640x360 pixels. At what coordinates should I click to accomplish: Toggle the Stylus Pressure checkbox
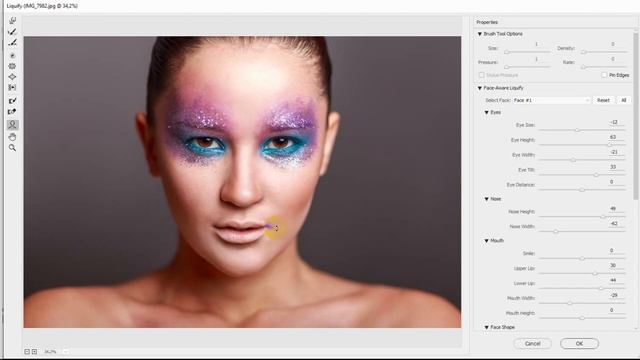tap(482, 75)
